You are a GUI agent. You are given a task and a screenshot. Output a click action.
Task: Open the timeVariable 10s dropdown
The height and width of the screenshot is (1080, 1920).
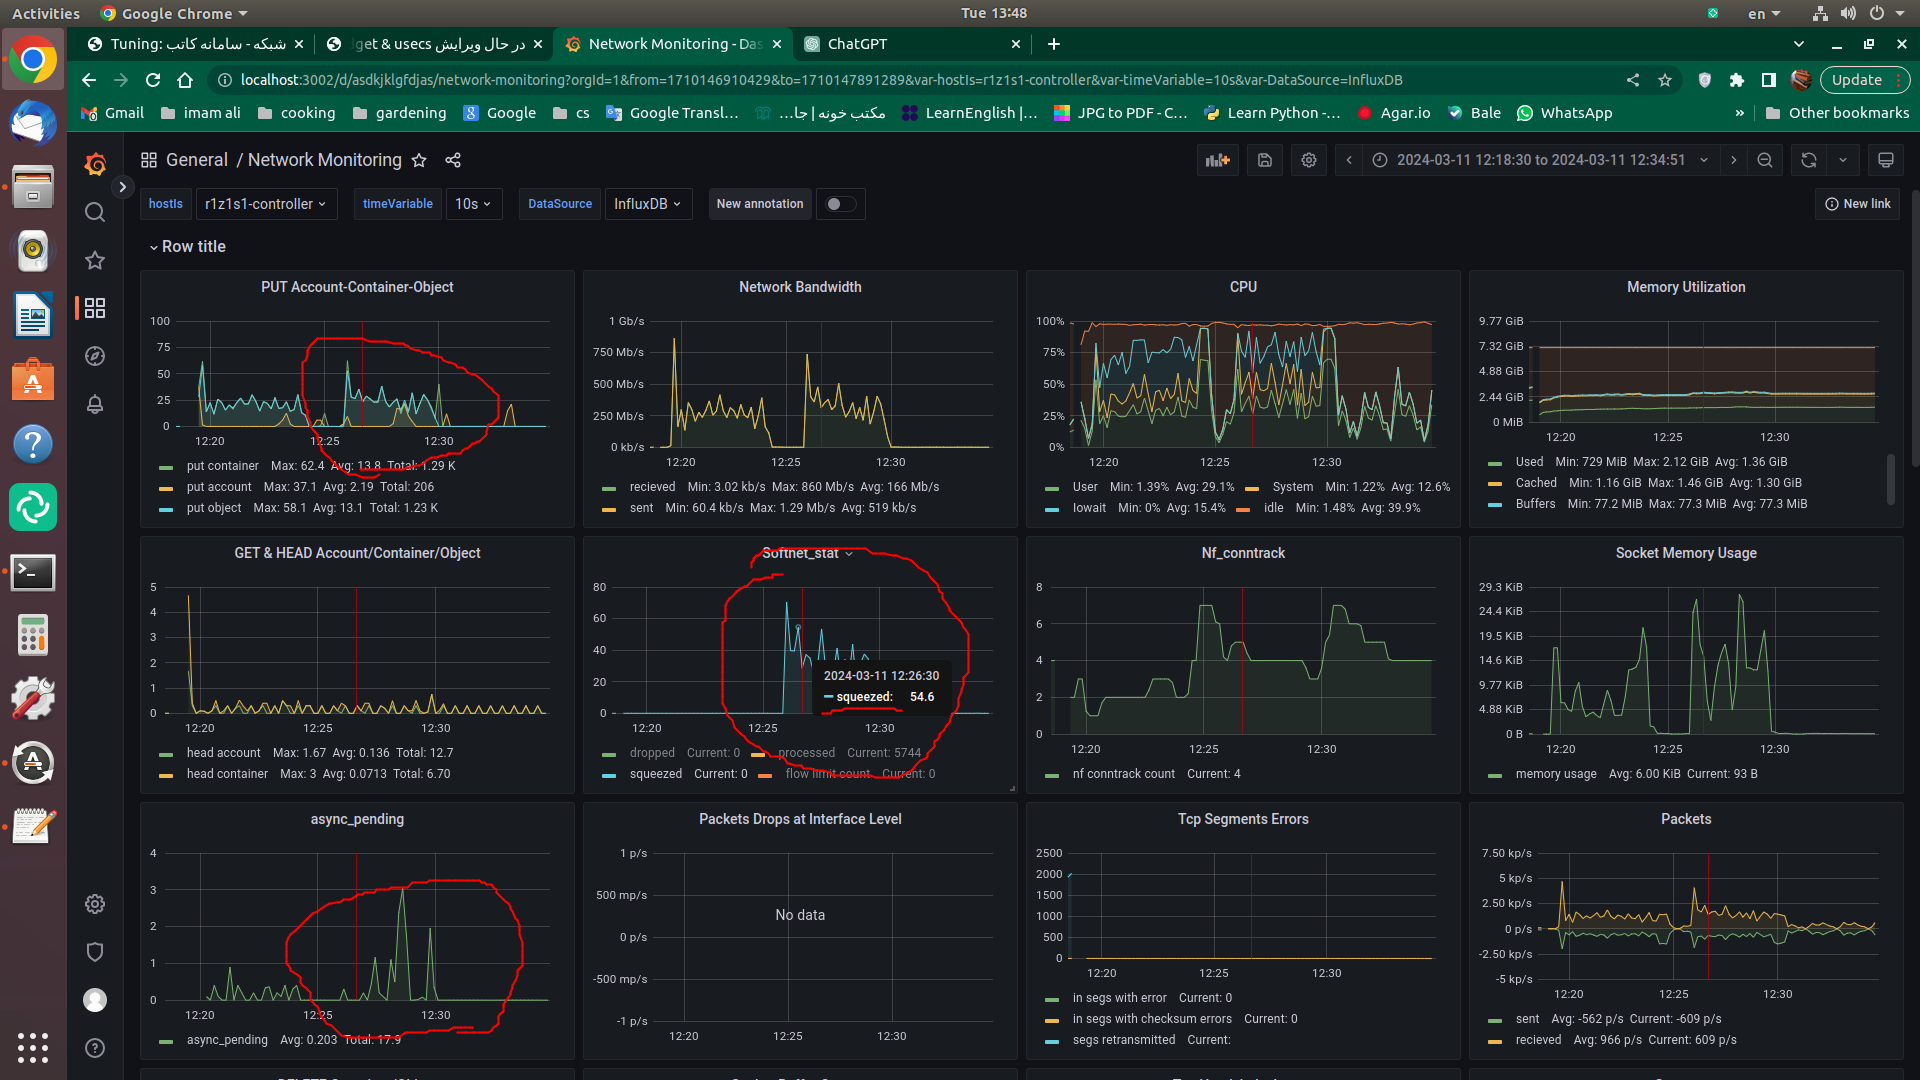[473, 204]
